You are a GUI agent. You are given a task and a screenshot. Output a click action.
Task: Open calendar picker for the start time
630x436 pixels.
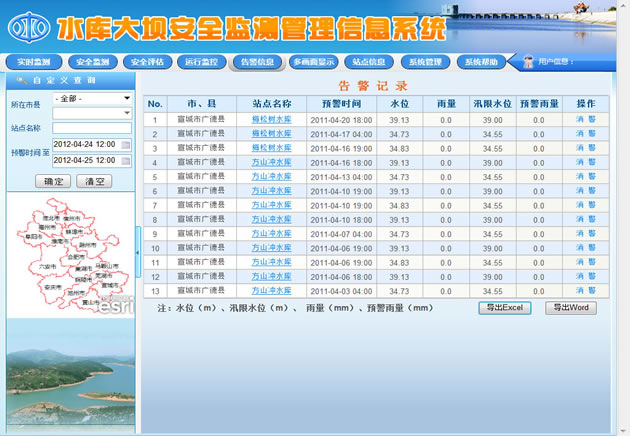pos(126,145)
